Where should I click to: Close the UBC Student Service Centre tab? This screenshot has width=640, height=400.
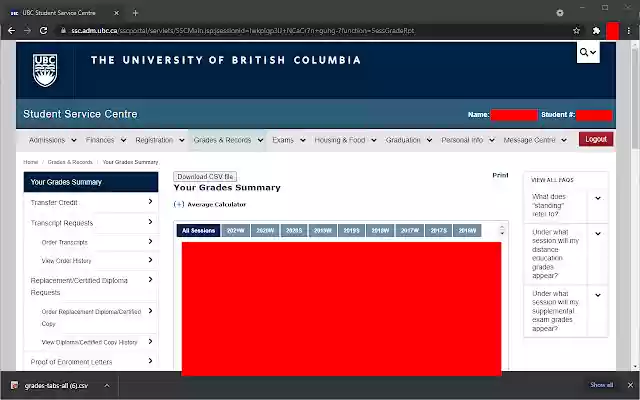coord(116,13)
